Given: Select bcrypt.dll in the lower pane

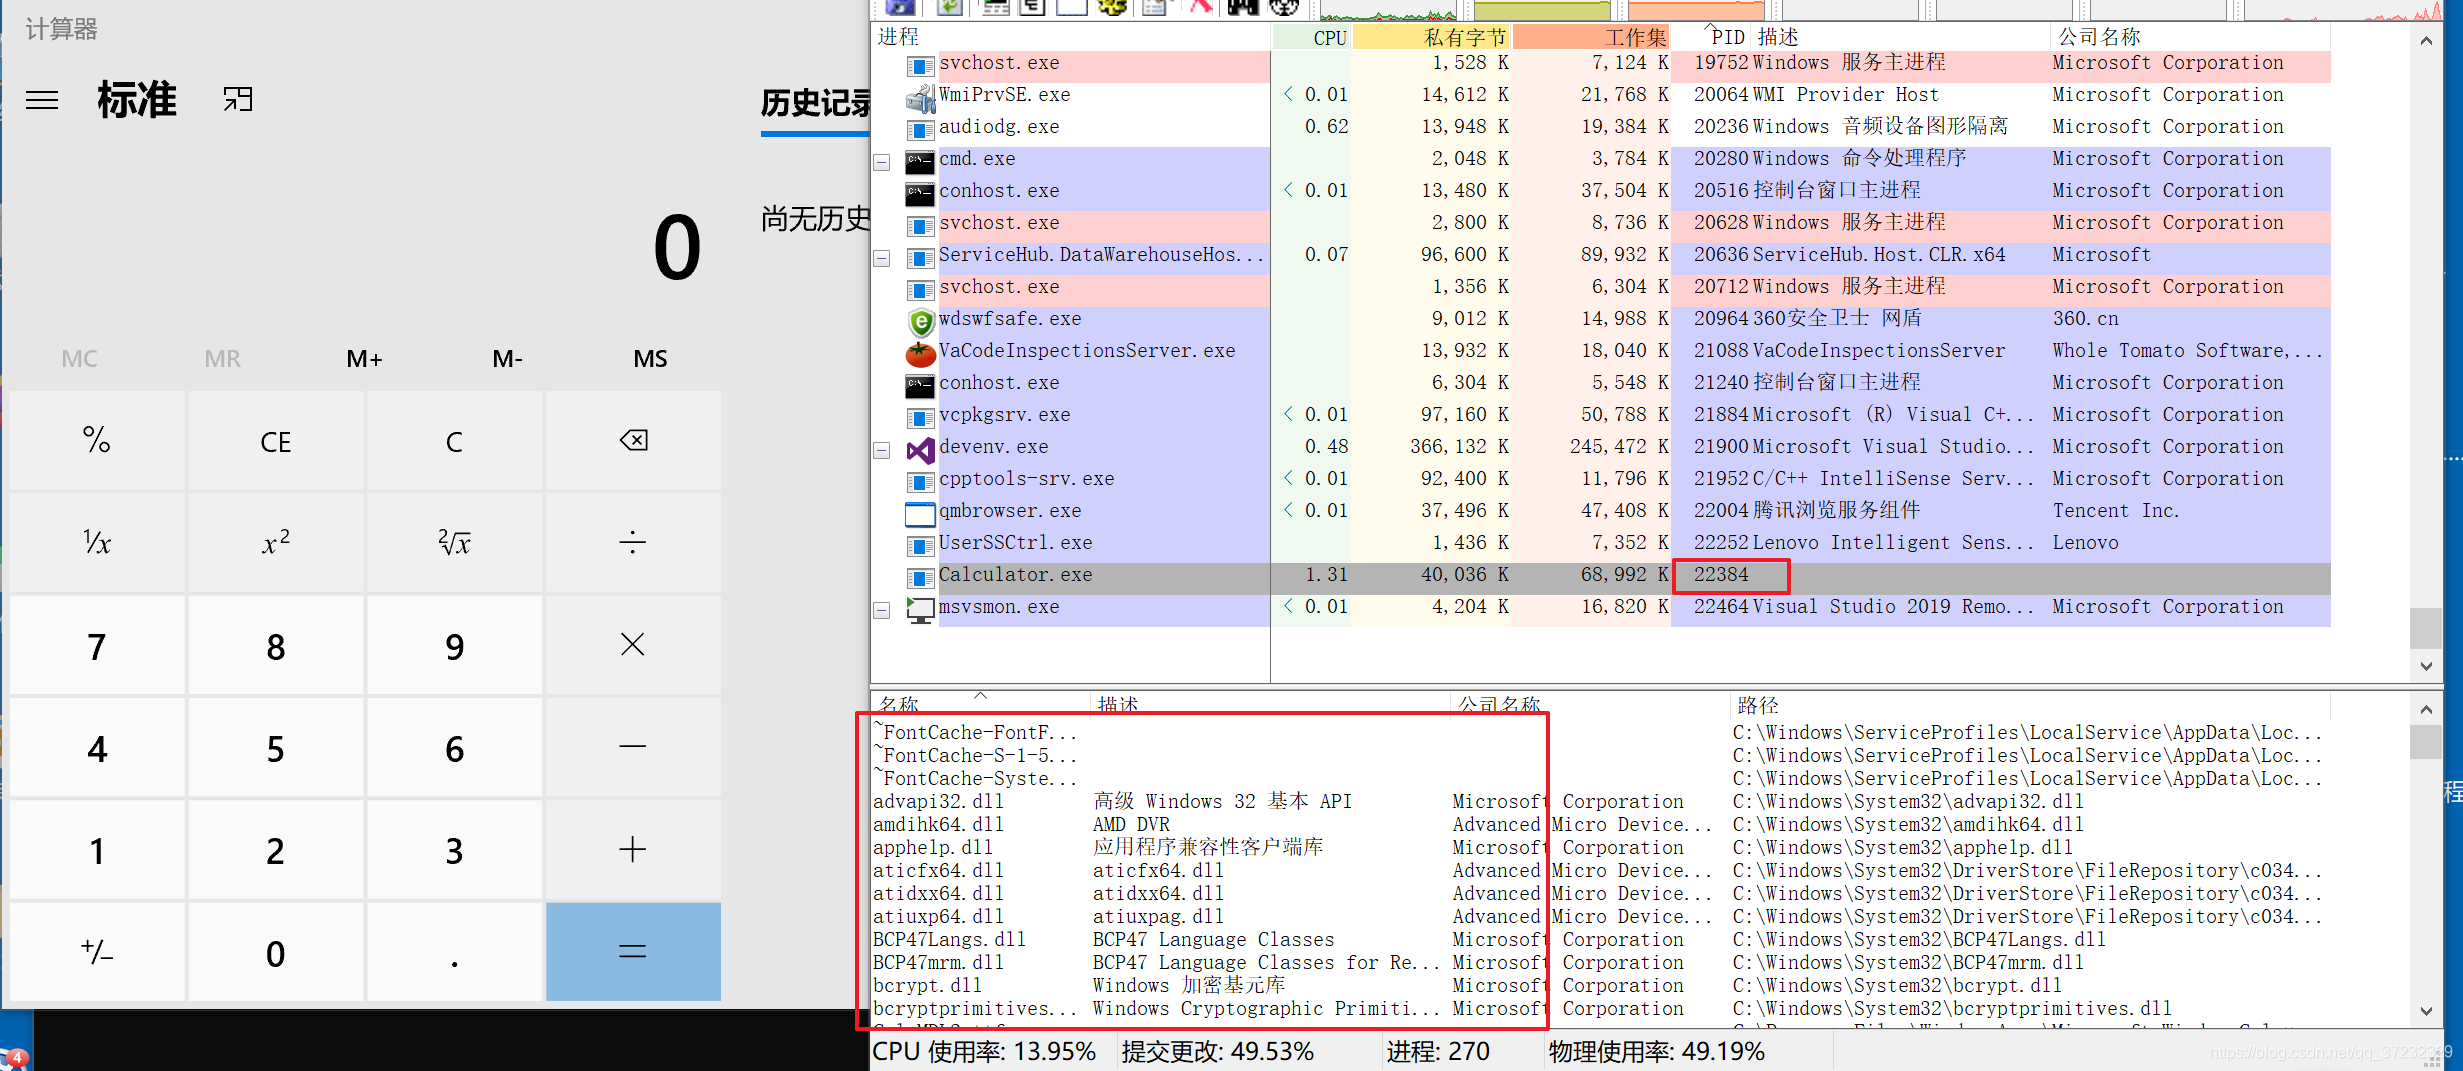Looking at the screenshot, I should [1601, 986].
